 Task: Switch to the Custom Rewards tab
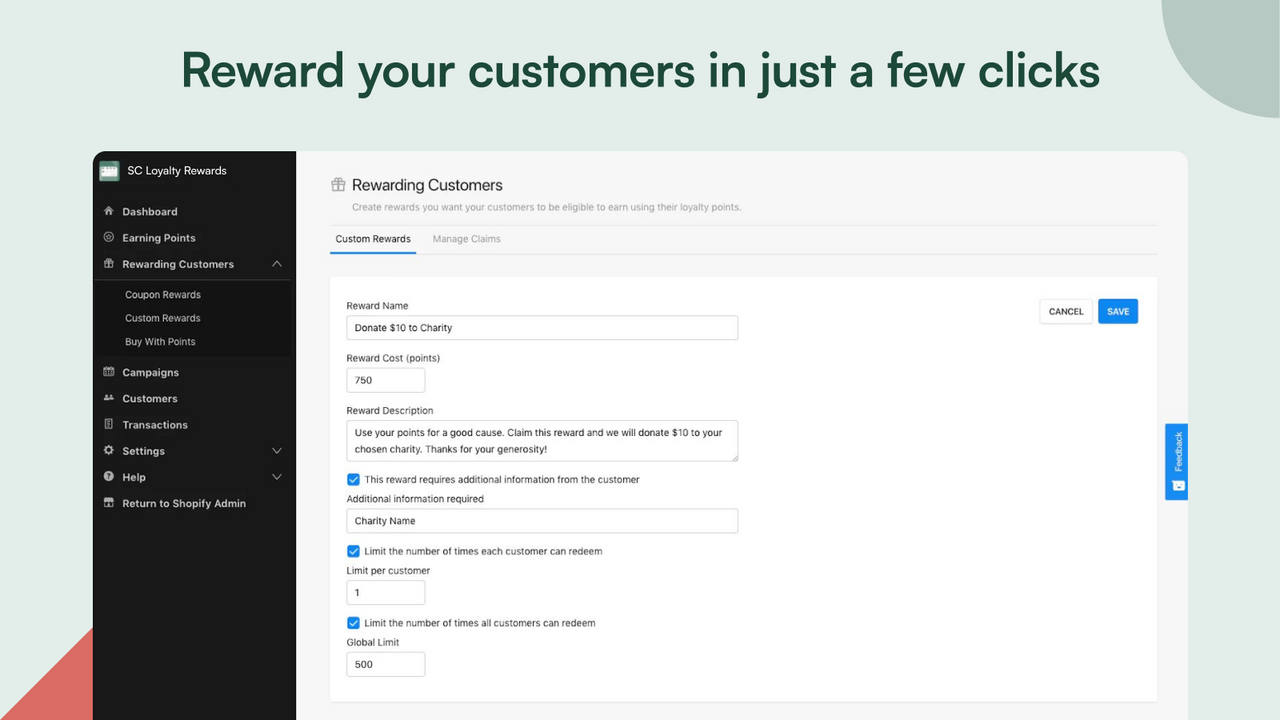click(373, 239)
